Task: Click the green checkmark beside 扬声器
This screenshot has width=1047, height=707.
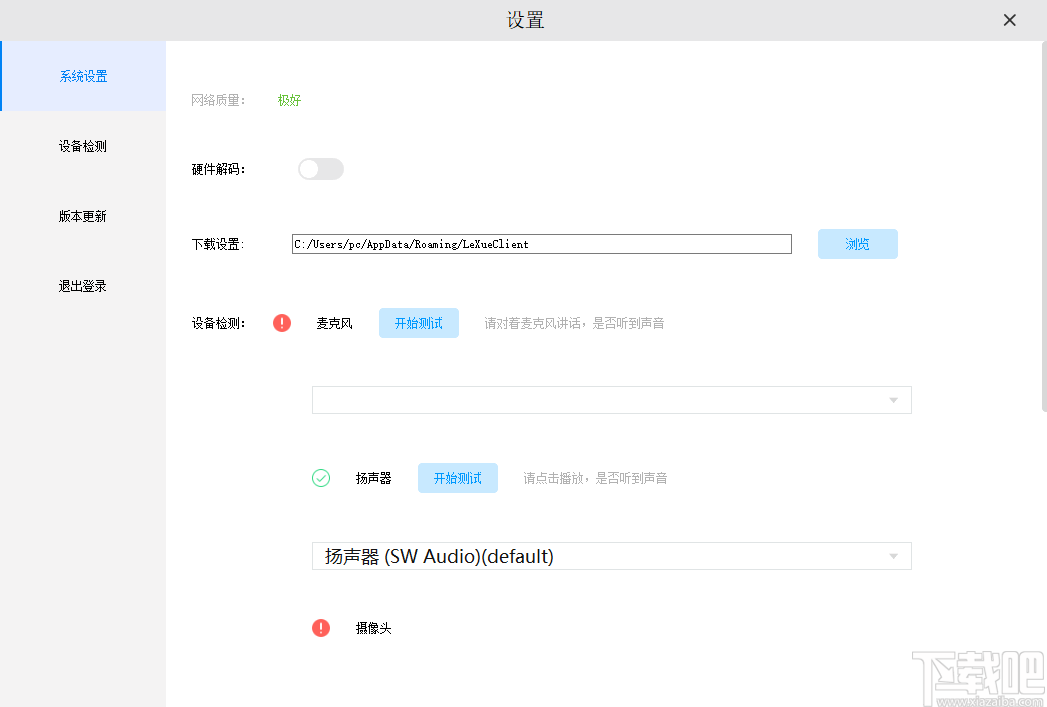Action: 320,478
